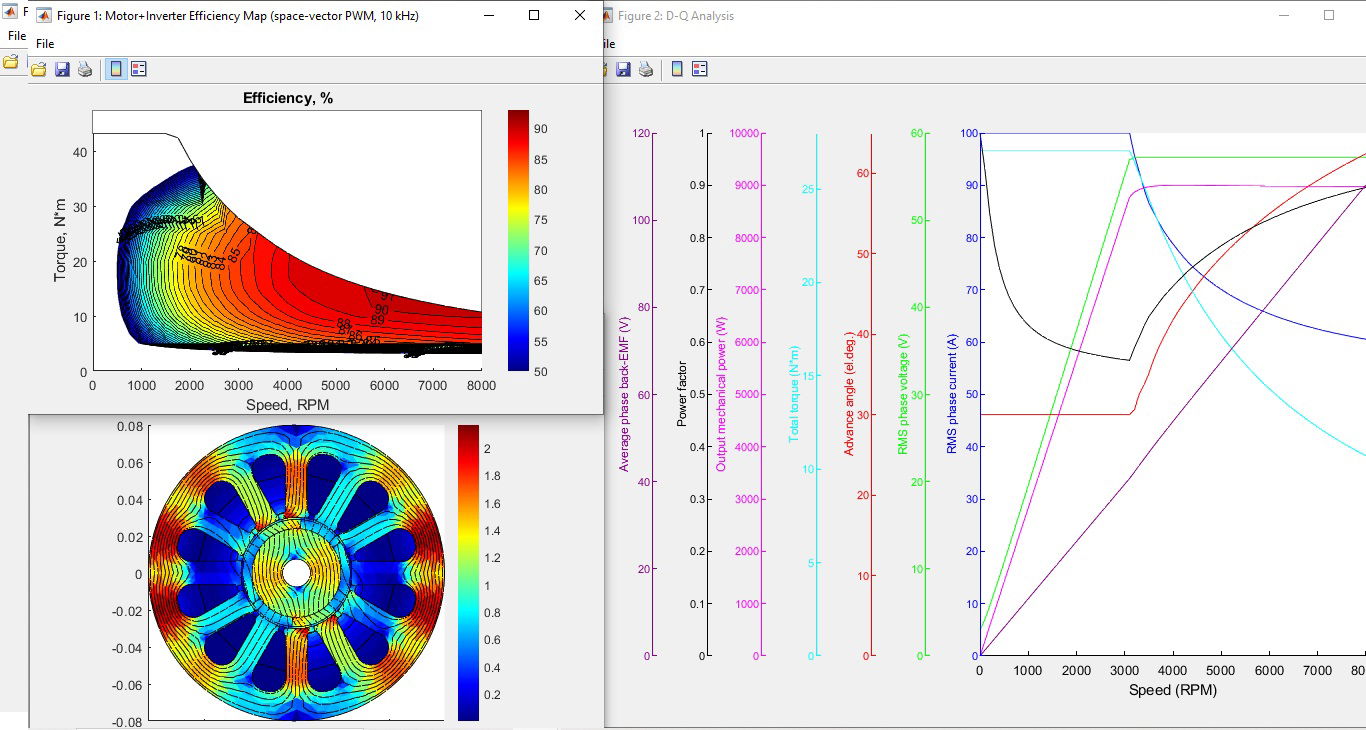Minimize the Figure 2 D-Q Analysis window
The width and height of the screenshot is (1366, 730).
click(1283, 16)
